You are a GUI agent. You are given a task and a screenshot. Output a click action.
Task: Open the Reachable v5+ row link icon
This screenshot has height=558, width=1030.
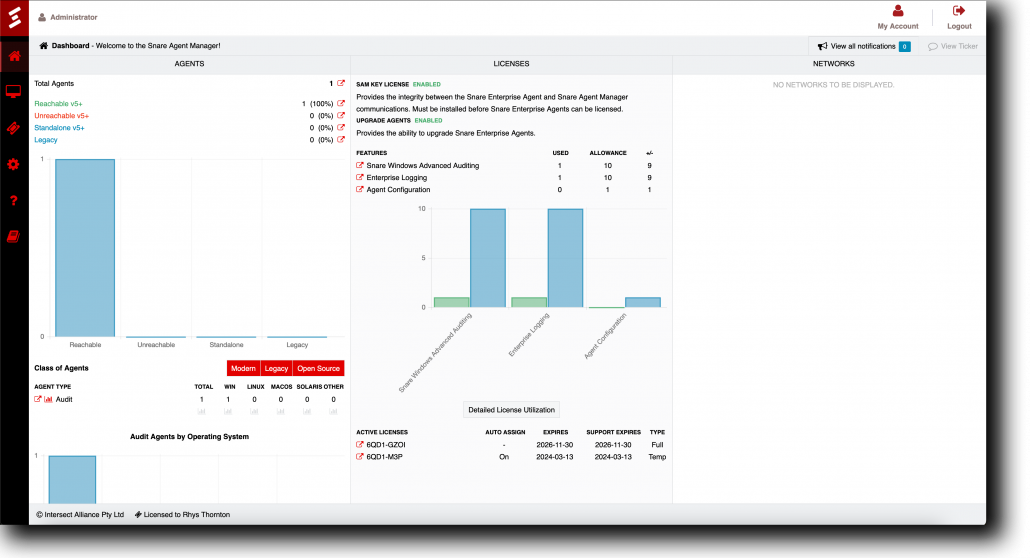pyautogui.click(x=341, y=103)
